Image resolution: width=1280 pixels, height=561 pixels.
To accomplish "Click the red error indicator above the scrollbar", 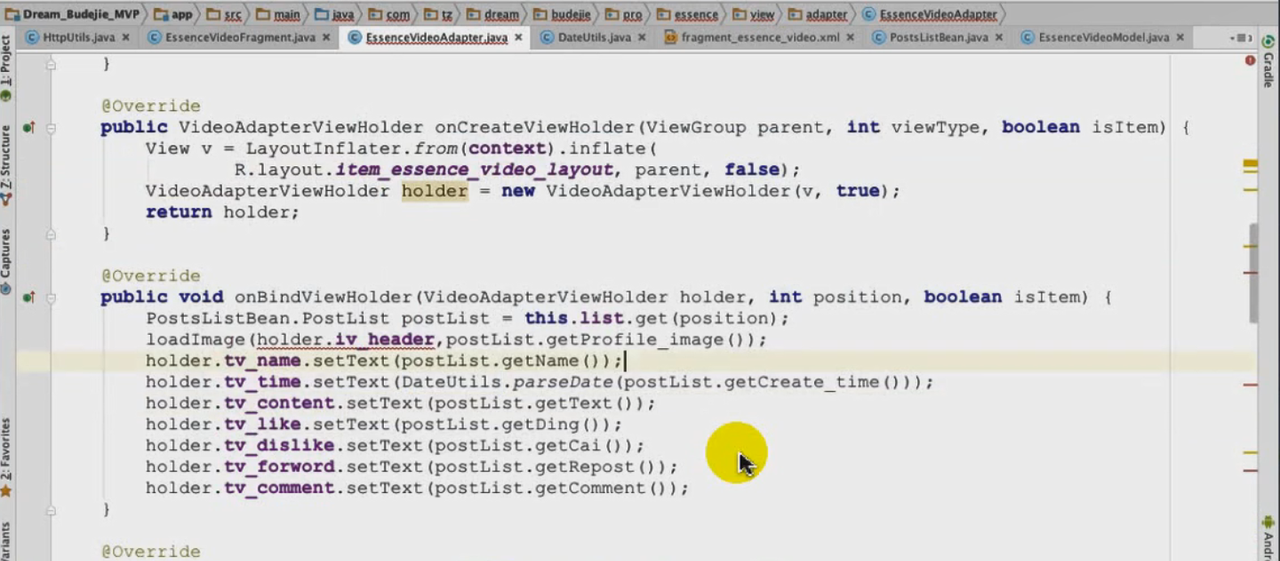I will 1250,60.
